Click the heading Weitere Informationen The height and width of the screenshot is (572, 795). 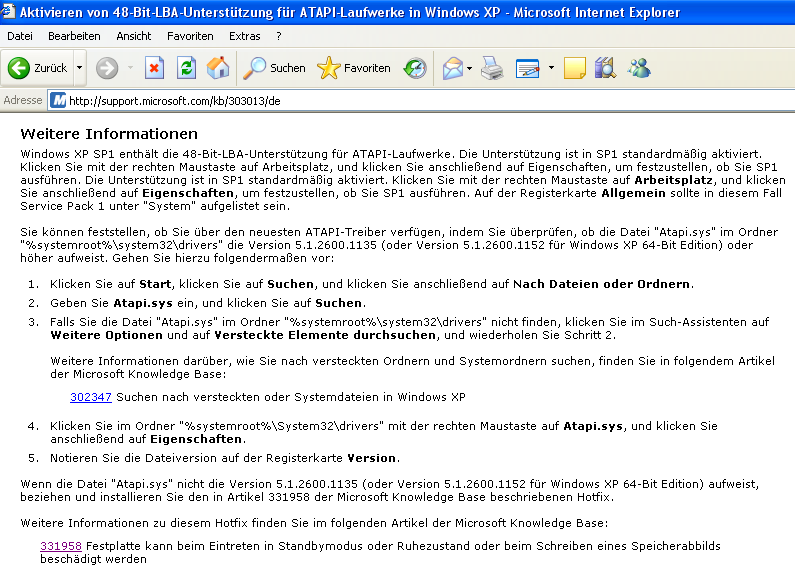pyautogui.click(x=109, y=134)
